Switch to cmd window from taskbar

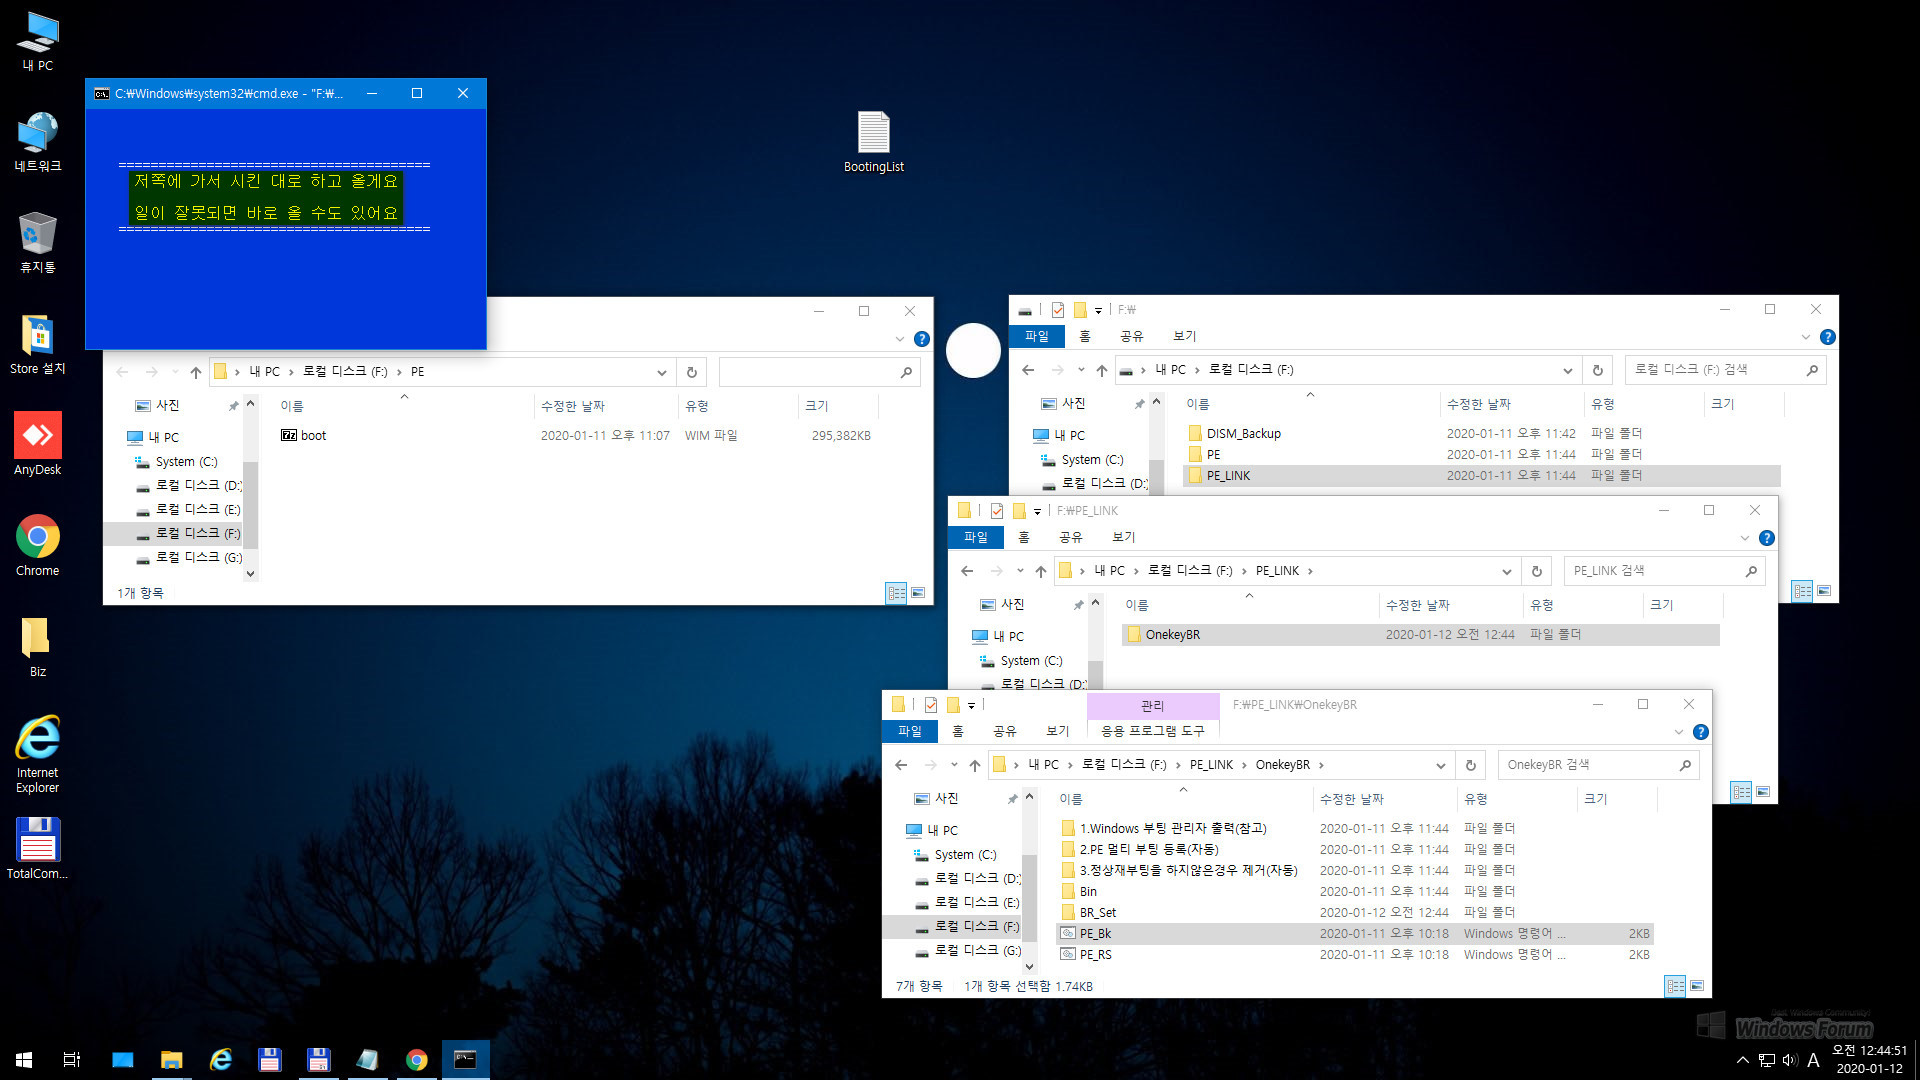[x=465, y=1060]
